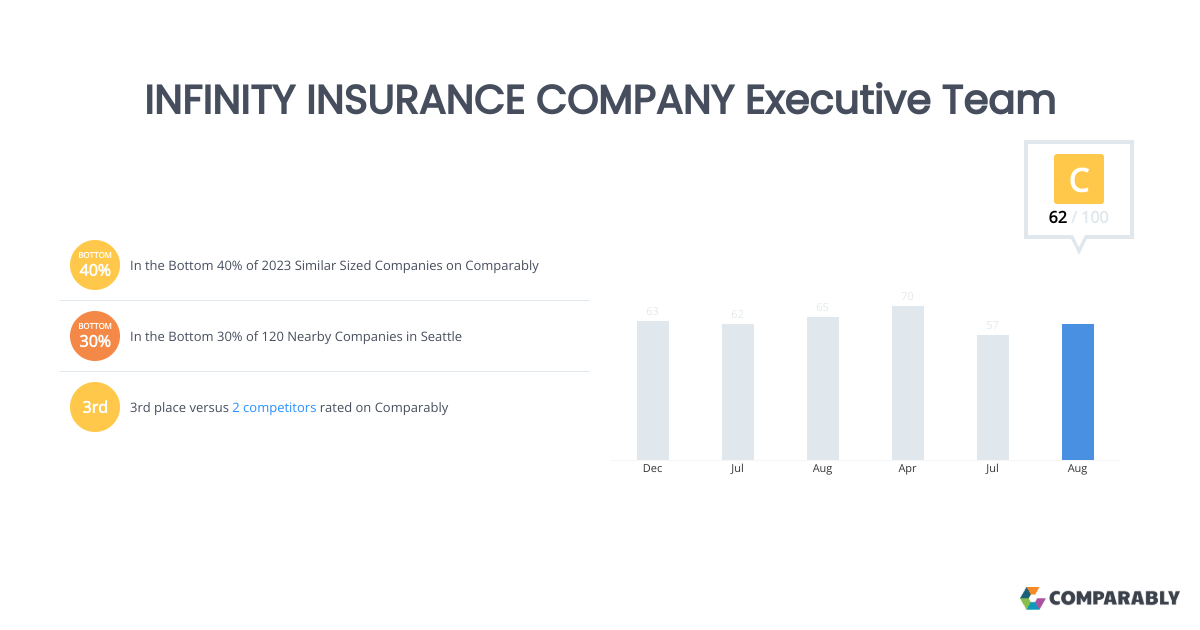Click the yellow Bottom 40% badge

[95, 265]
